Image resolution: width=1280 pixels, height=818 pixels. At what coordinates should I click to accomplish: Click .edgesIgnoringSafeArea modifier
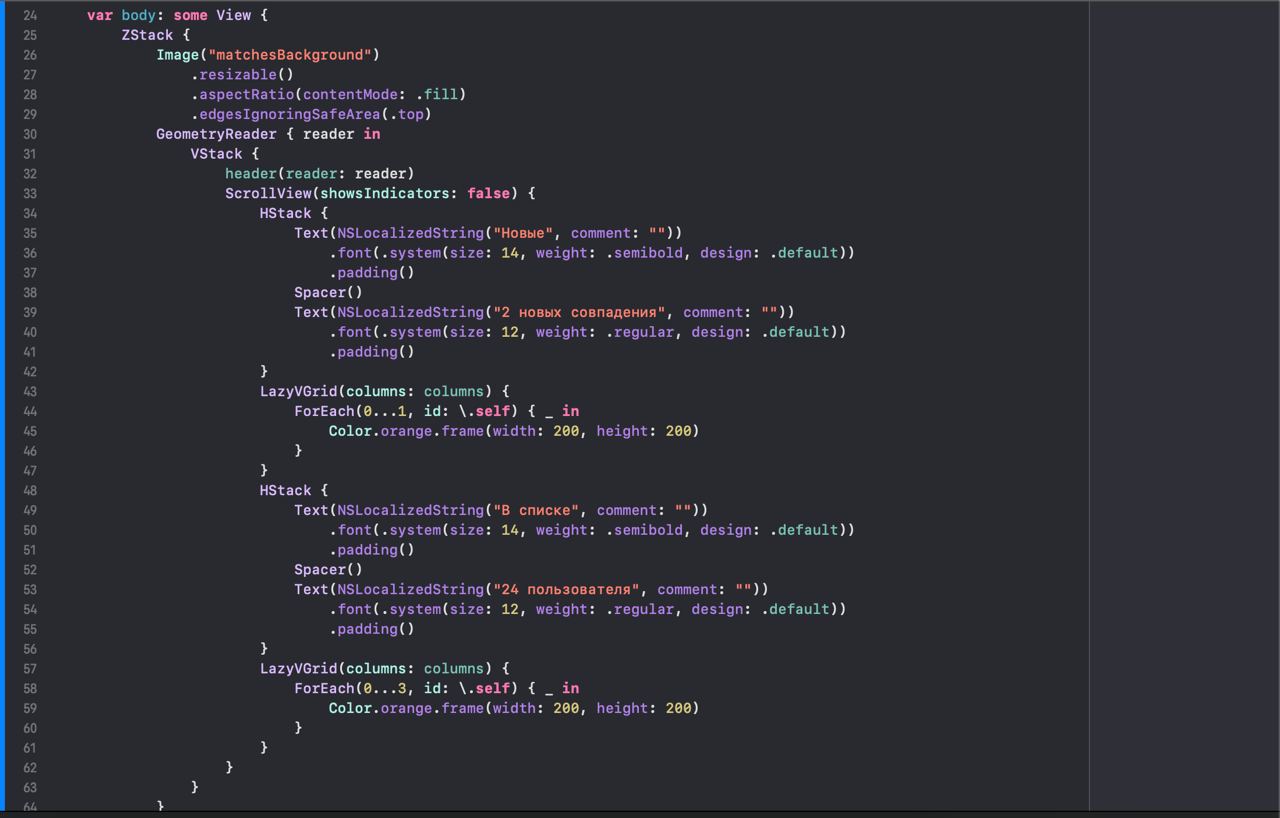tap(285, 114)
